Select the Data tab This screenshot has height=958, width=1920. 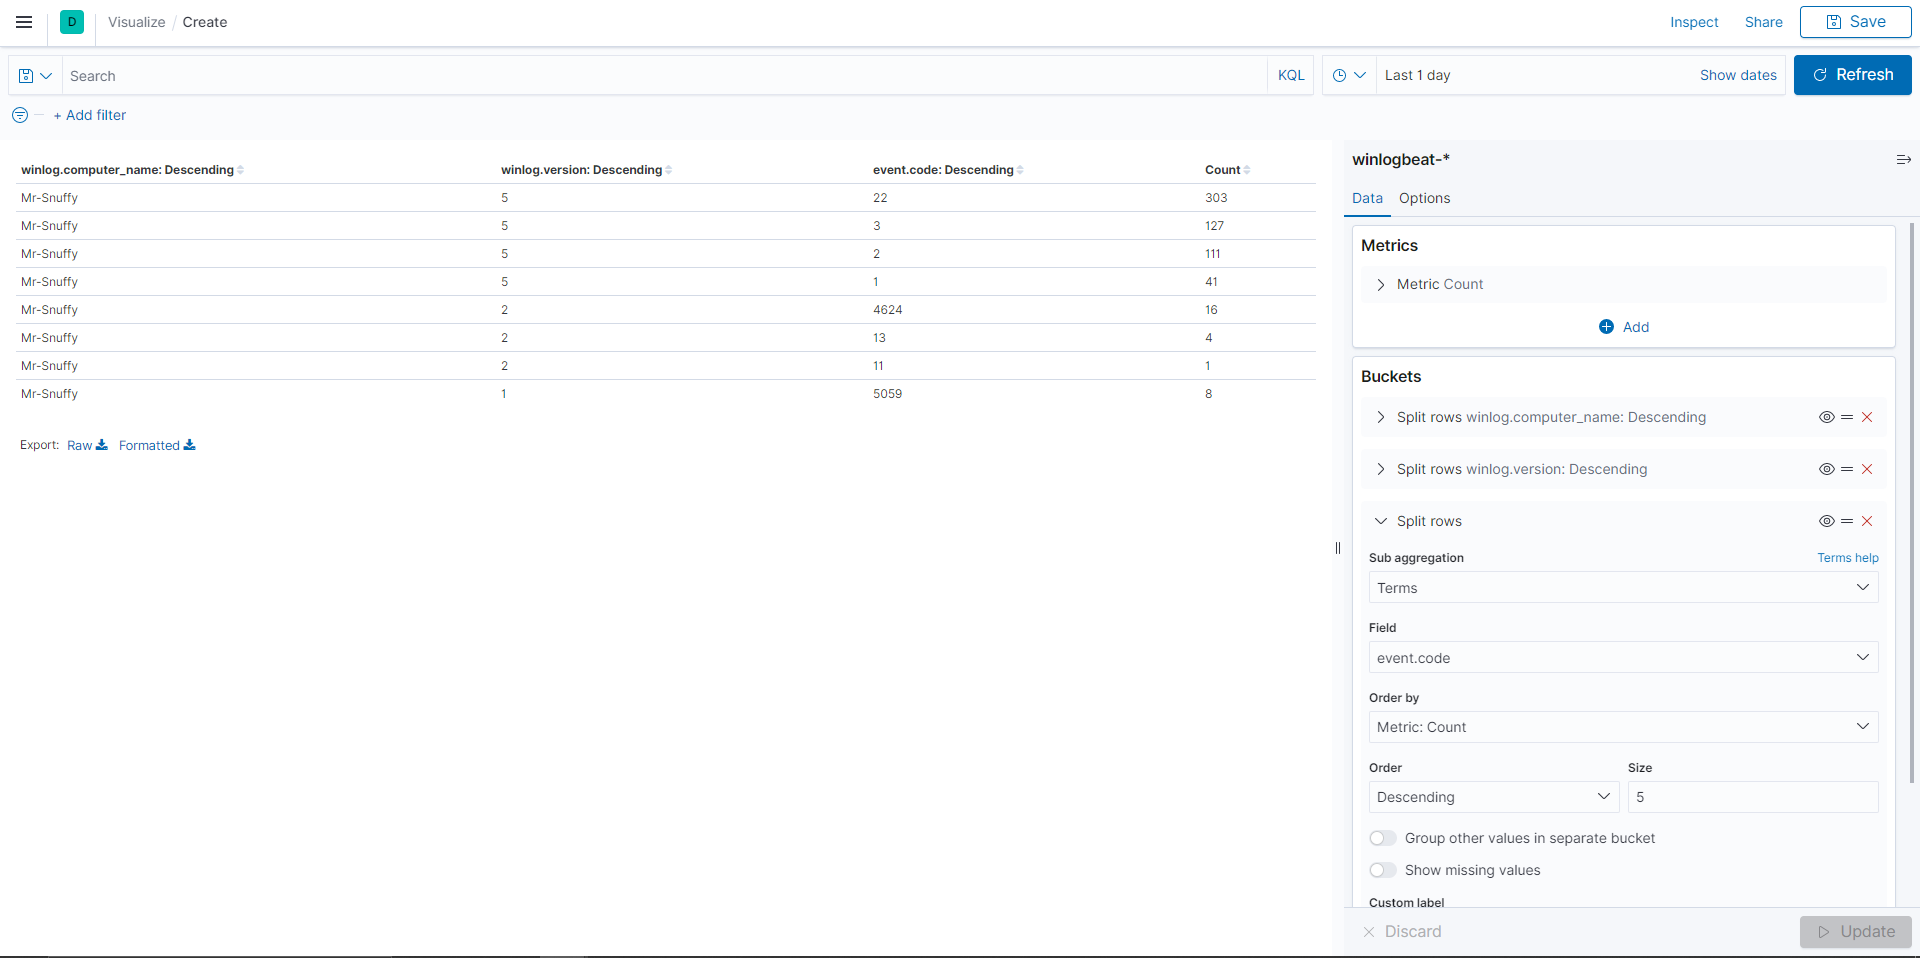coord(1367,198)
